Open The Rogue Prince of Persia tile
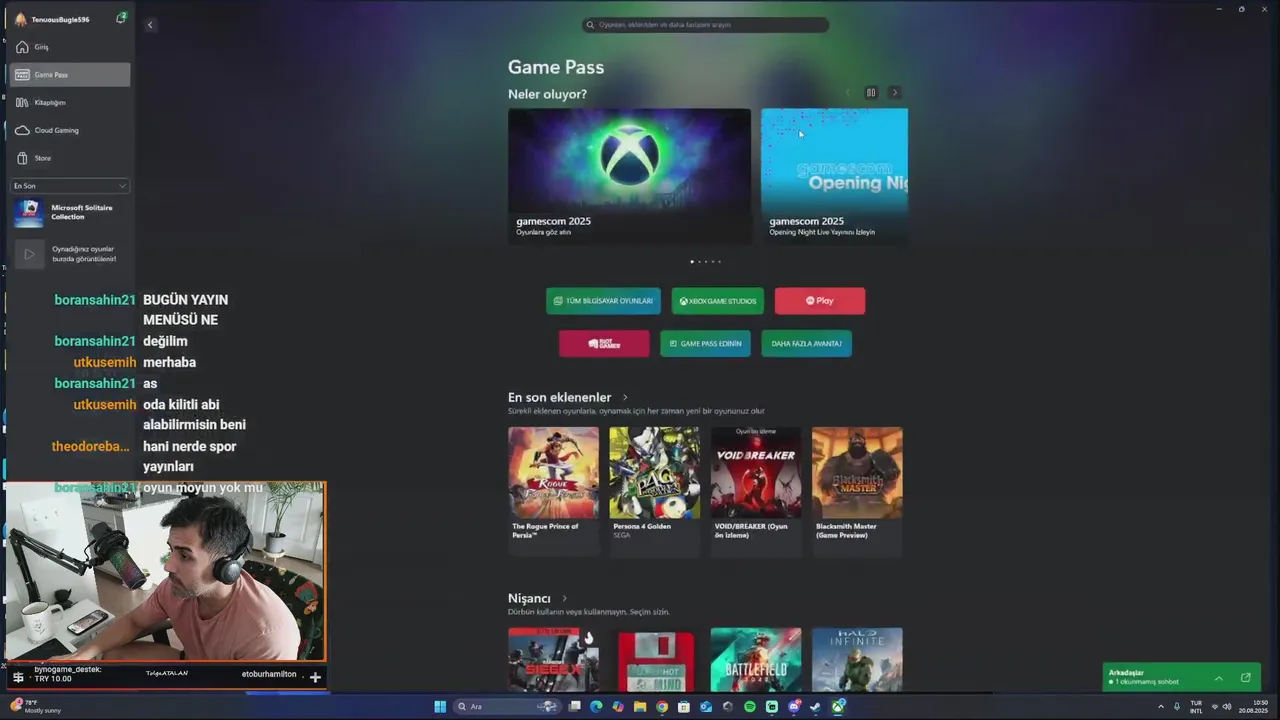This screenshot has width=1280, height=720. pyautogui.click(x=553, y=490)
